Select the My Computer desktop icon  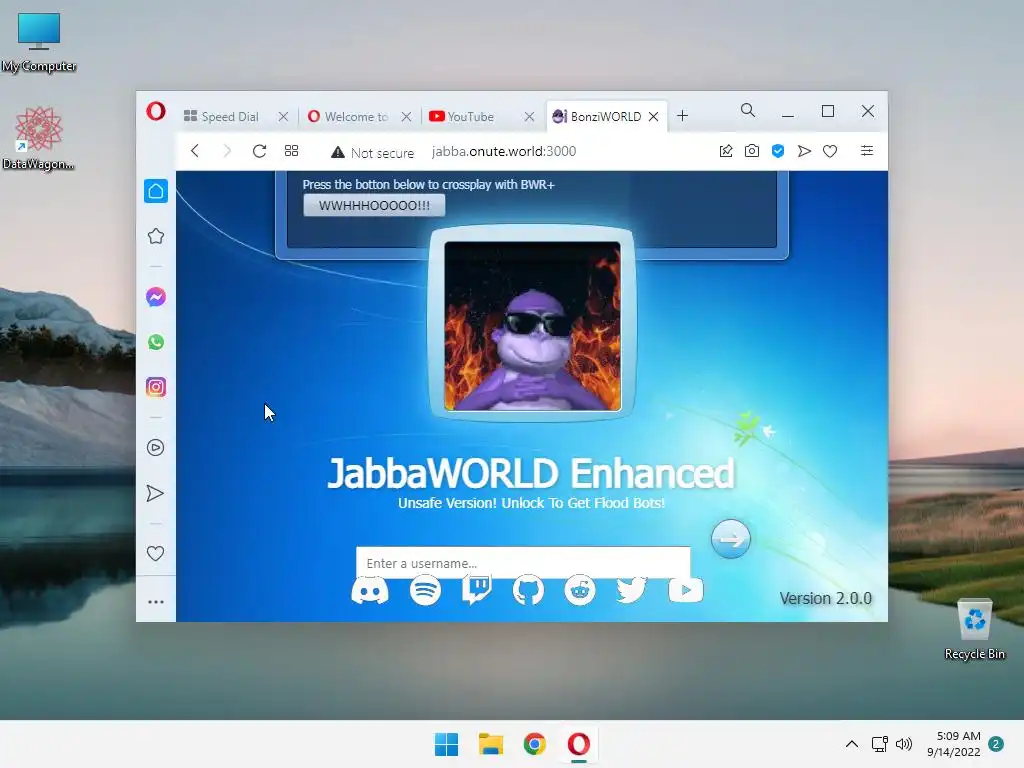pos(39,42)
